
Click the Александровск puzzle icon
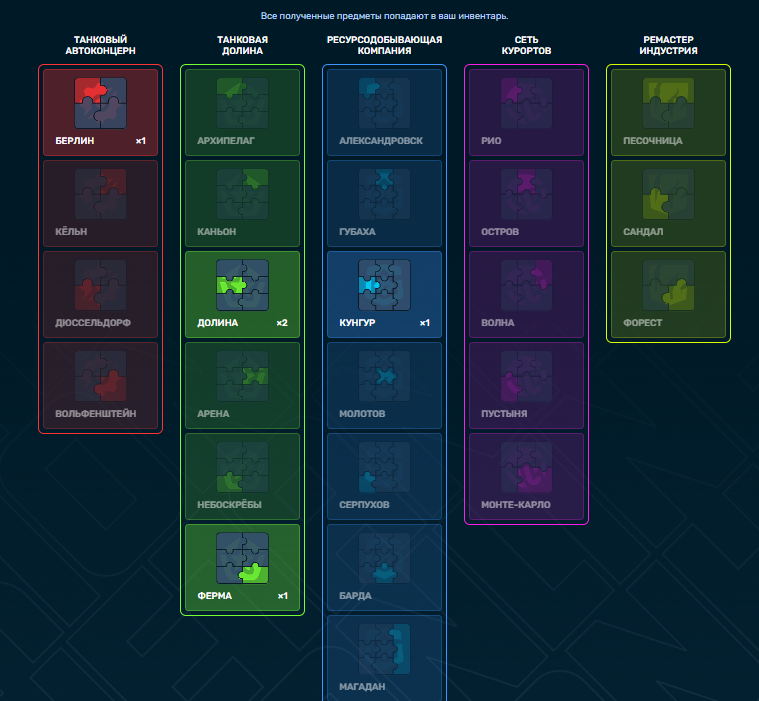[x=384, y=103]
